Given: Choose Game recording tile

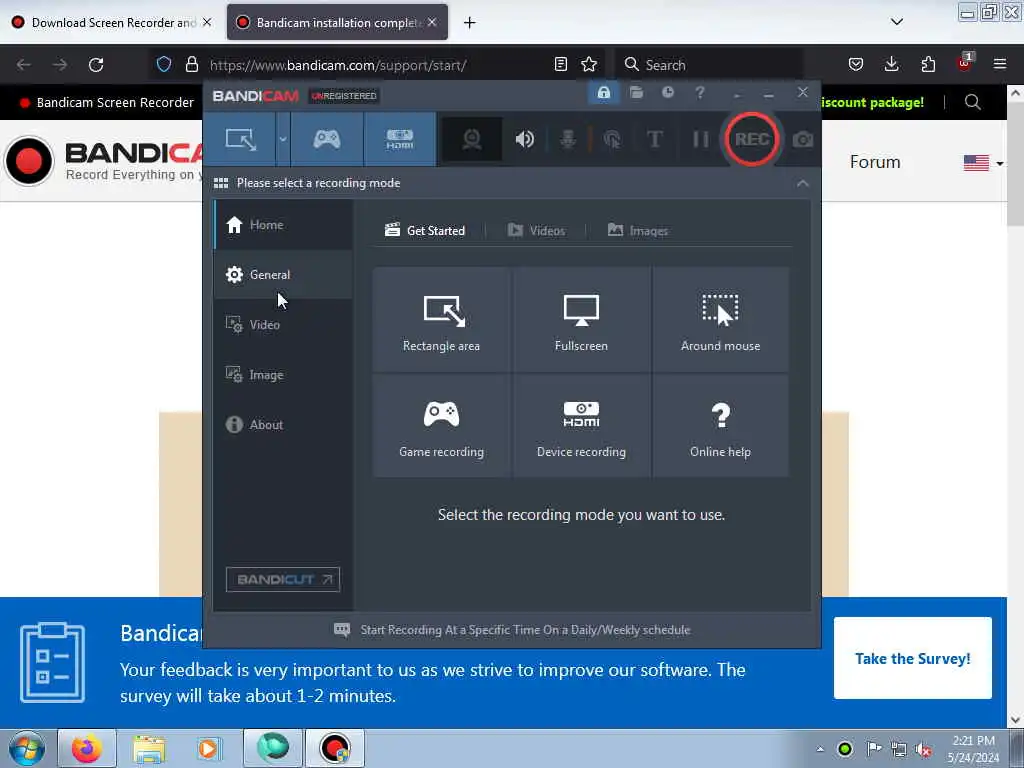Looking at the screenshot, I should (441, 426).
